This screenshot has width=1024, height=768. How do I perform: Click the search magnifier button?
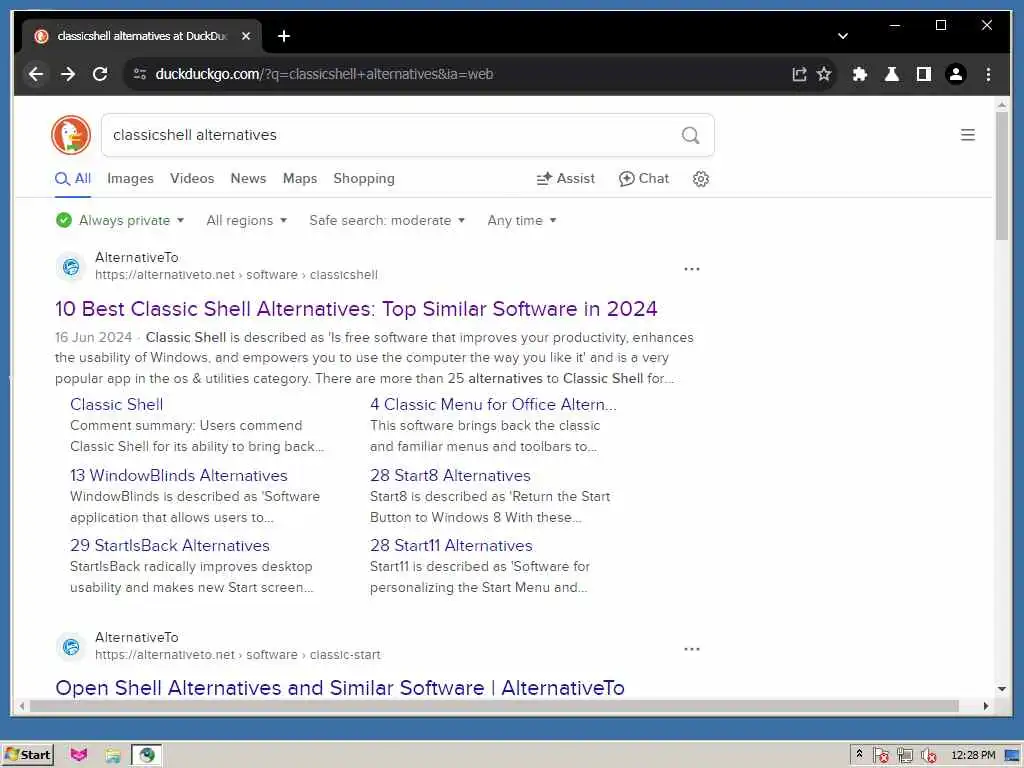point(690,135)
